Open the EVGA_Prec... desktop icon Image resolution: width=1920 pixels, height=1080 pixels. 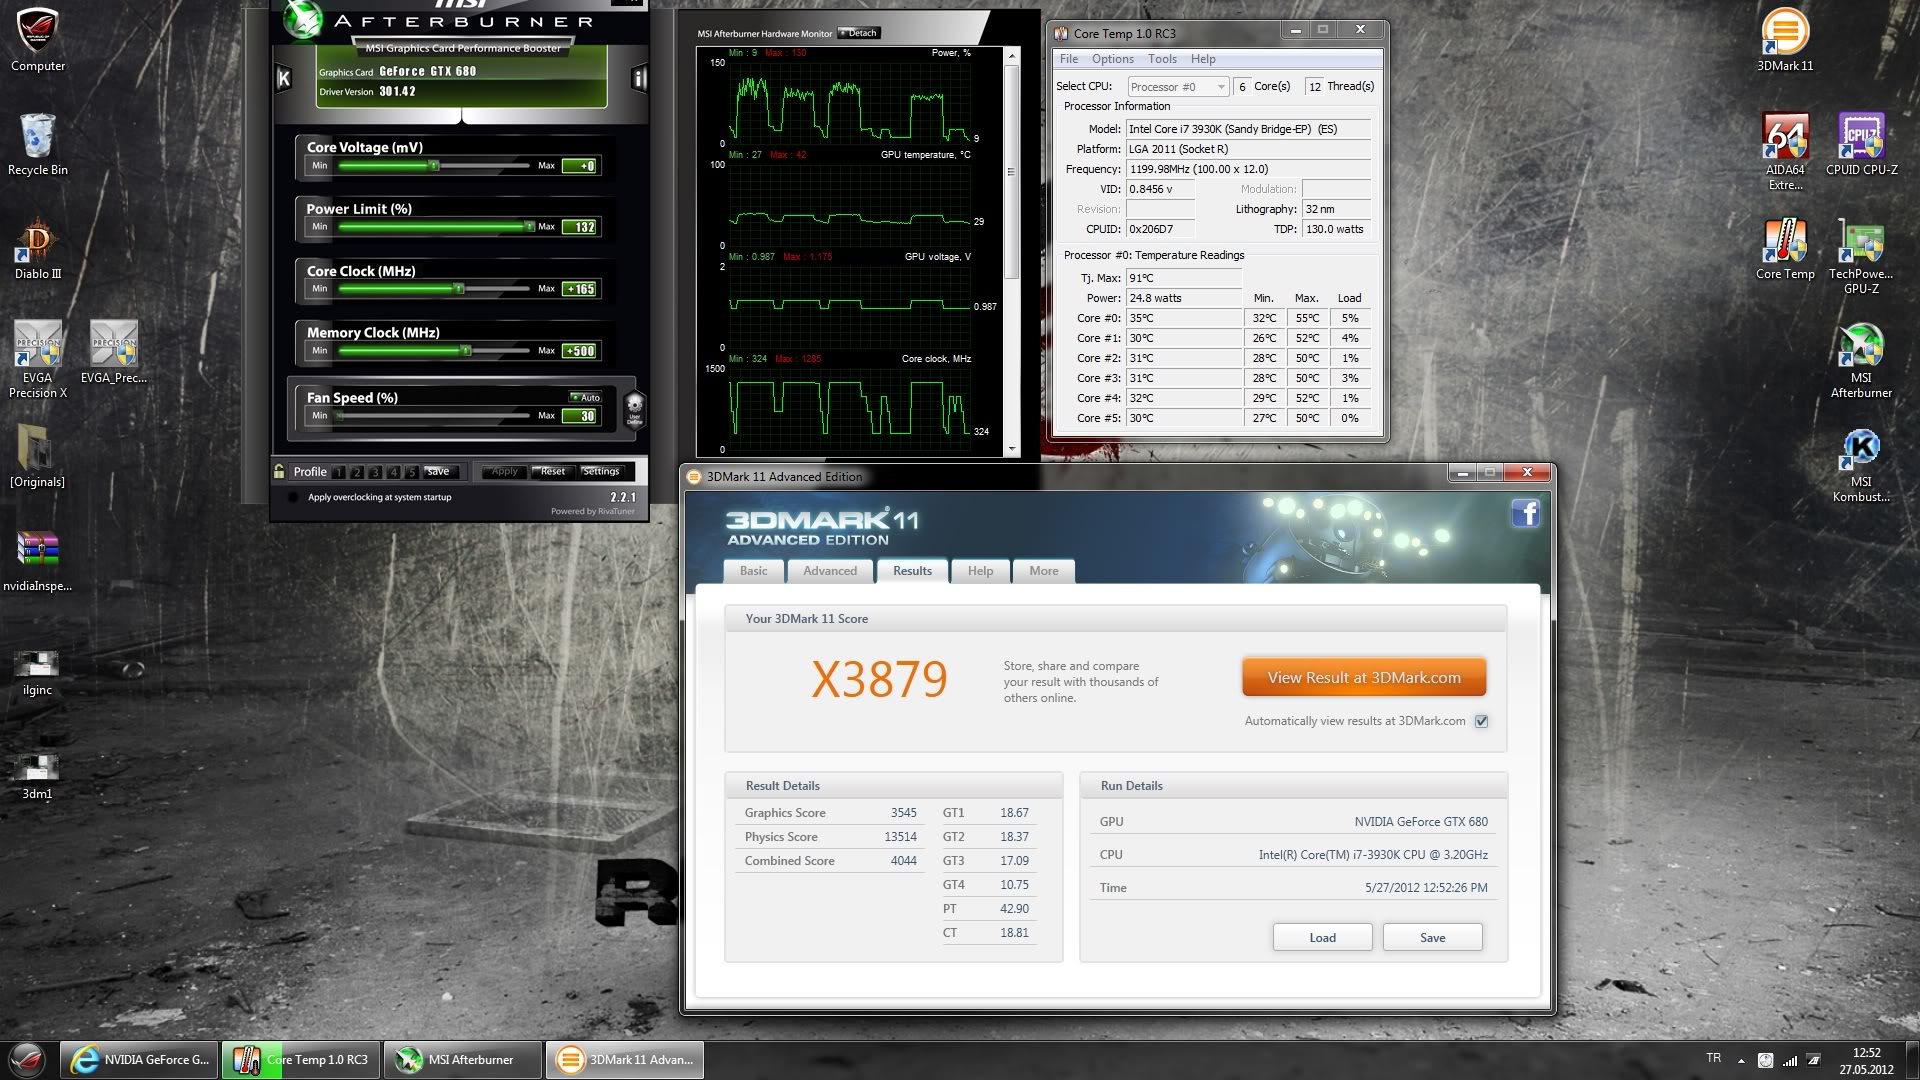pos(114,352)
